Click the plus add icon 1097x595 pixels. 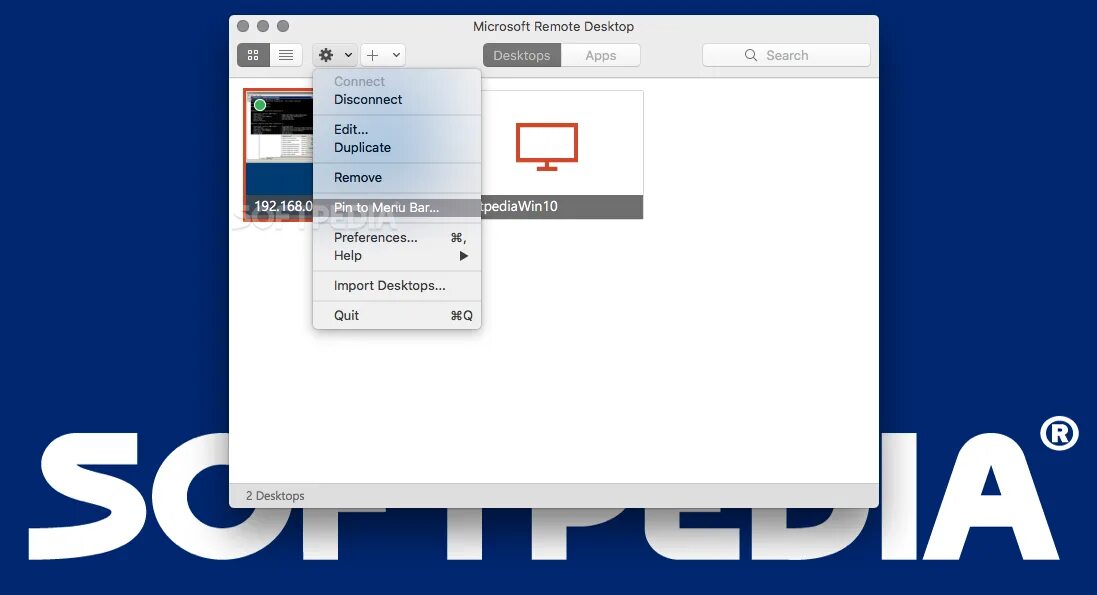[373, 55]
